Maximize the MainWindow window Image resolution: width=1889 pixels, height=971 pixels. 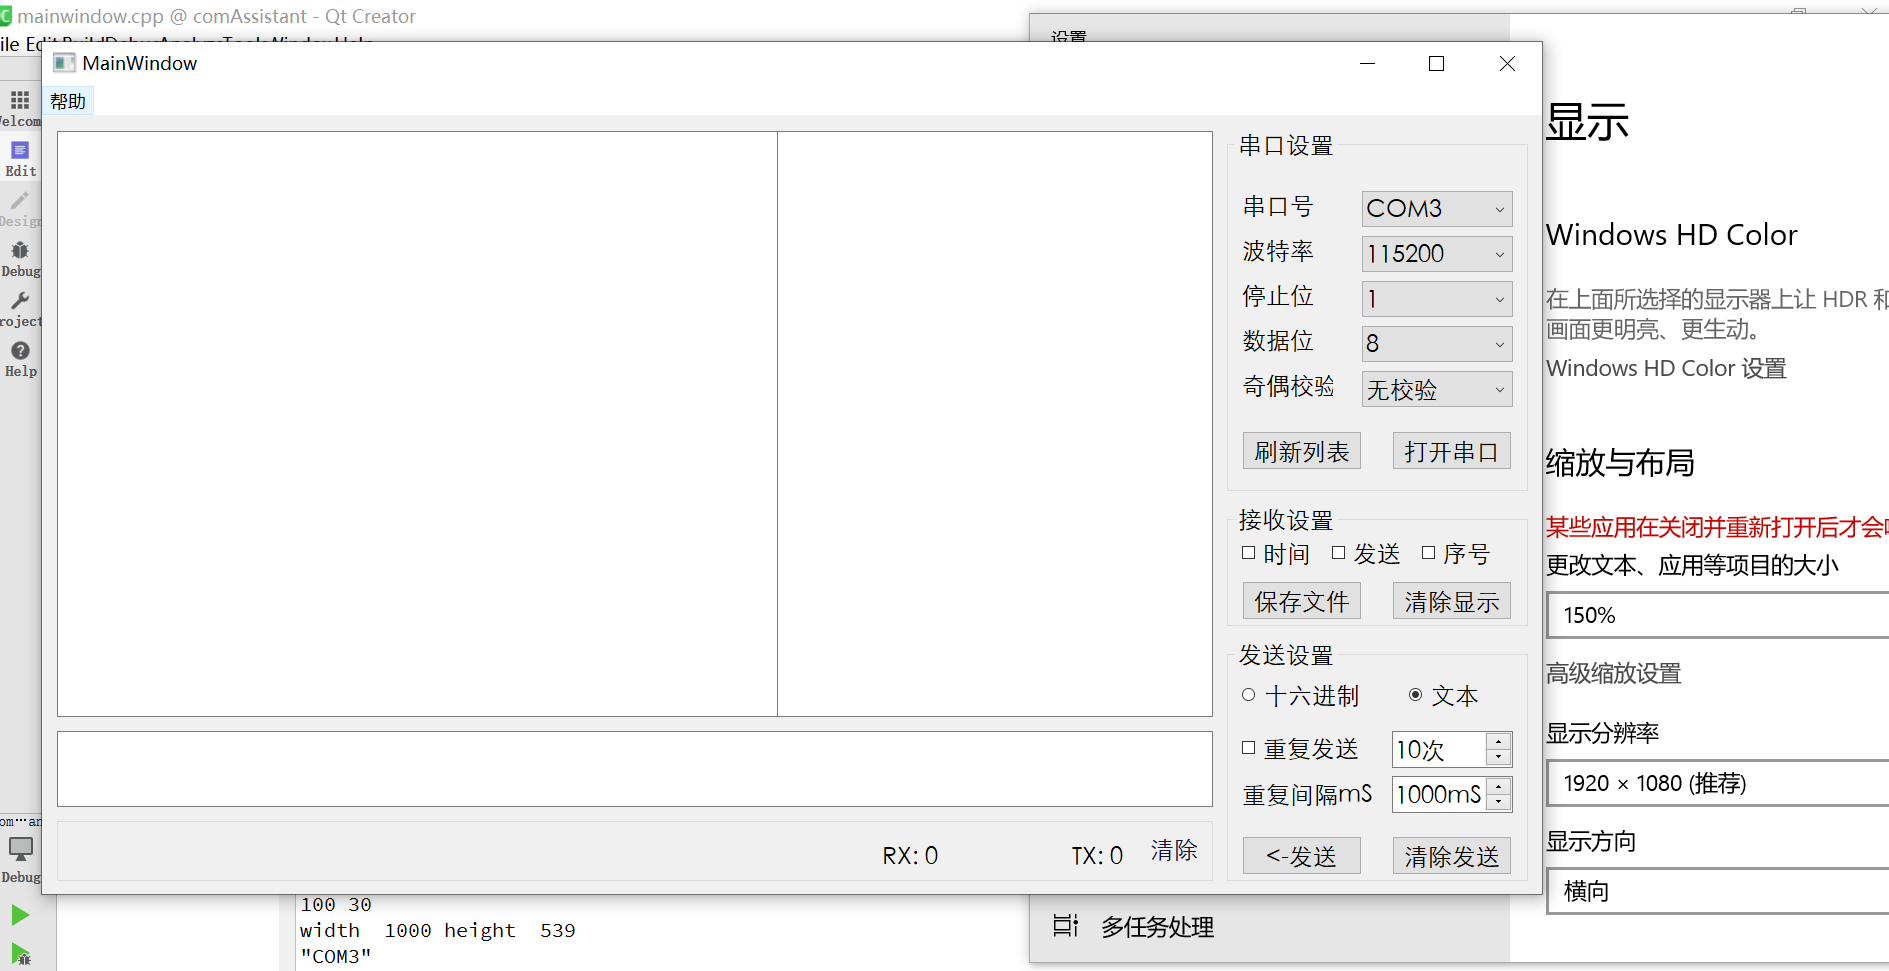1437,63
